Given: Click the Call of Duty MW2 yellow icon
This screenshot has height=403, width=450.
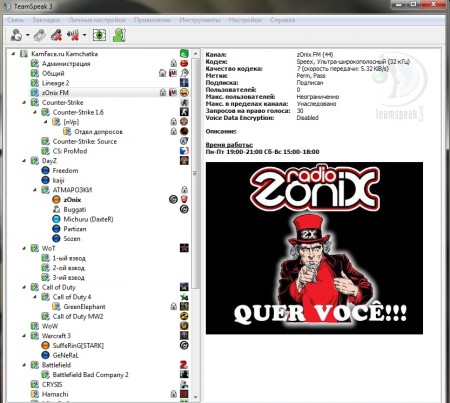Looking at the screenshot, I should click(x=184, y=316).
